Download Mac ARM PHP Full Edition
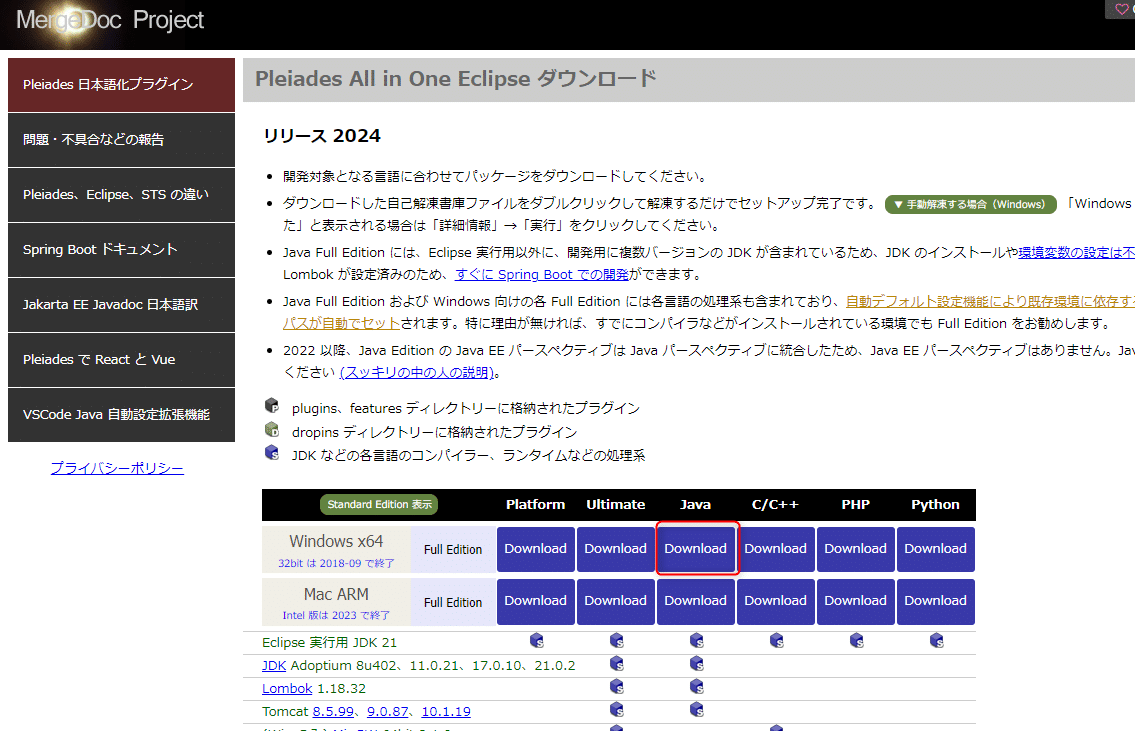Image resolution: width=1135 pixels, height=731 pixels. pyautogui.click(x=856, y=601)
